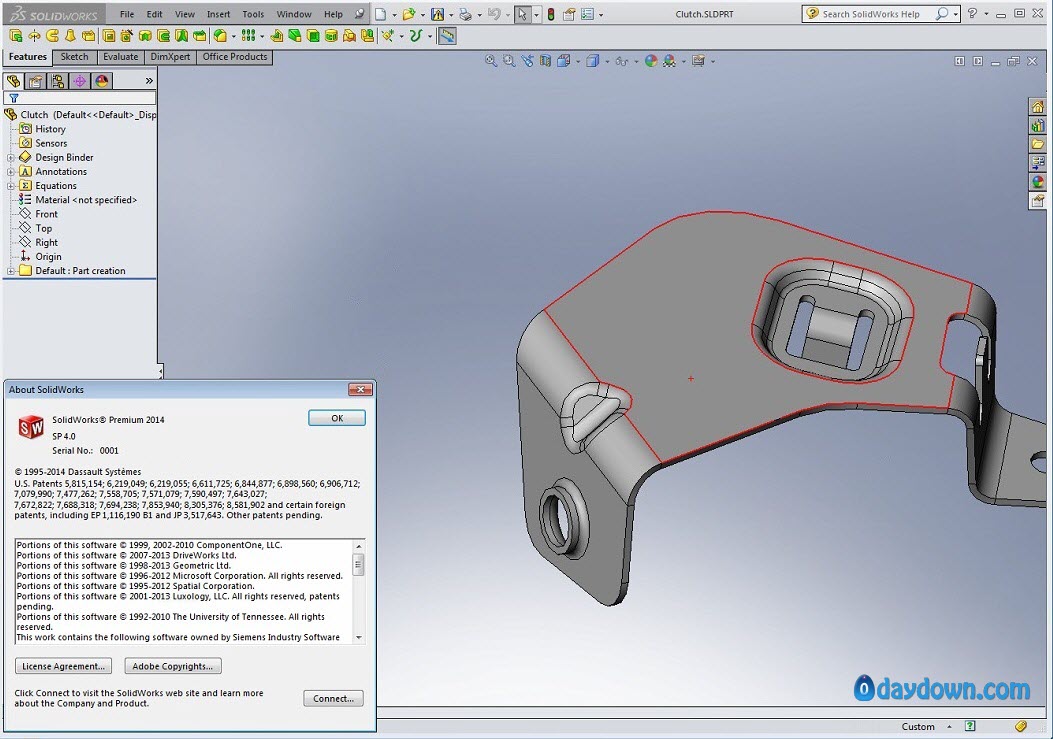
Task: Switch to PropertyManager panel tab
Action: point(36,81)
